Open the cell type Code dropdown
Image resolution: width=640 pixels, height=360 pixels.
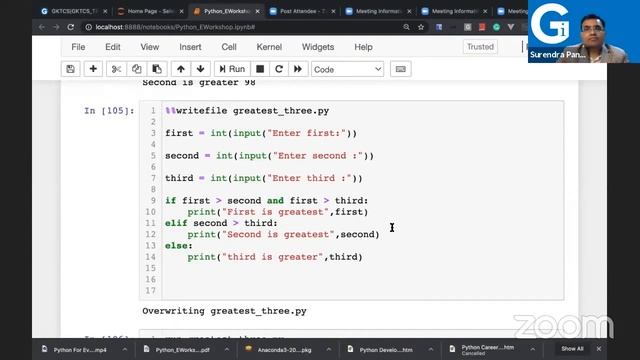(x=347, y=69)
